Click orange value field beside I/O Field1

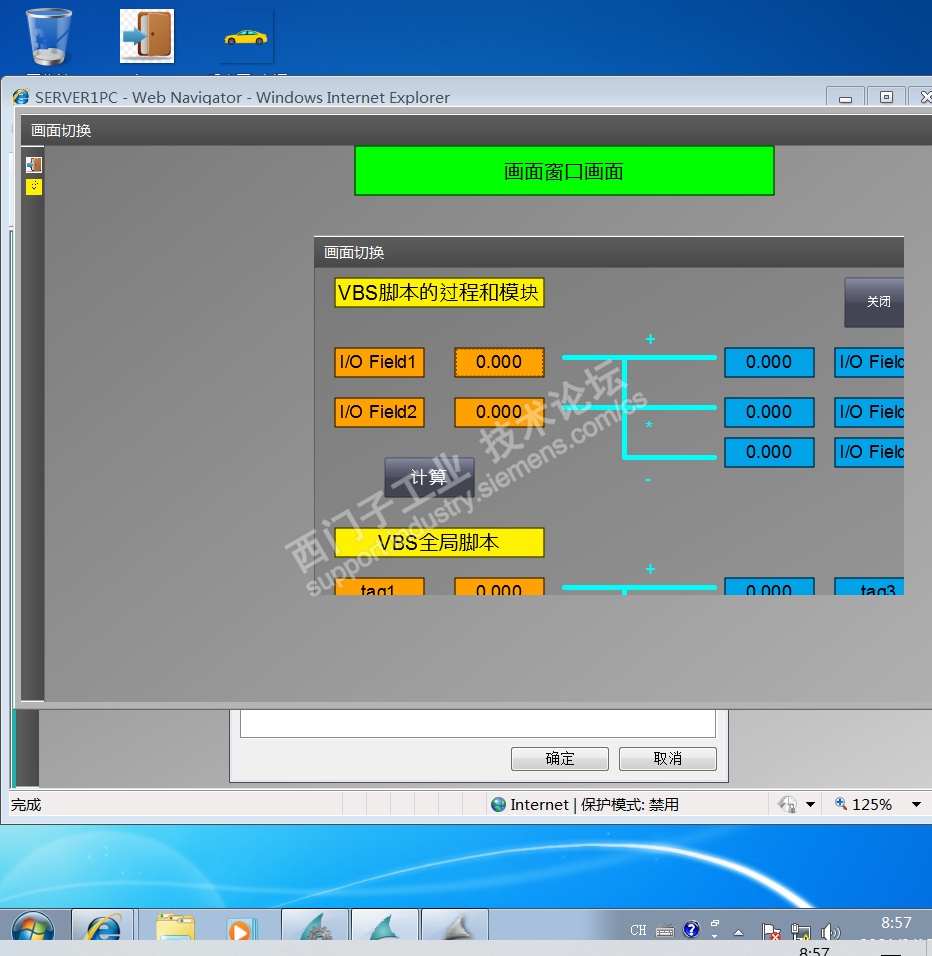click(499, 362)
